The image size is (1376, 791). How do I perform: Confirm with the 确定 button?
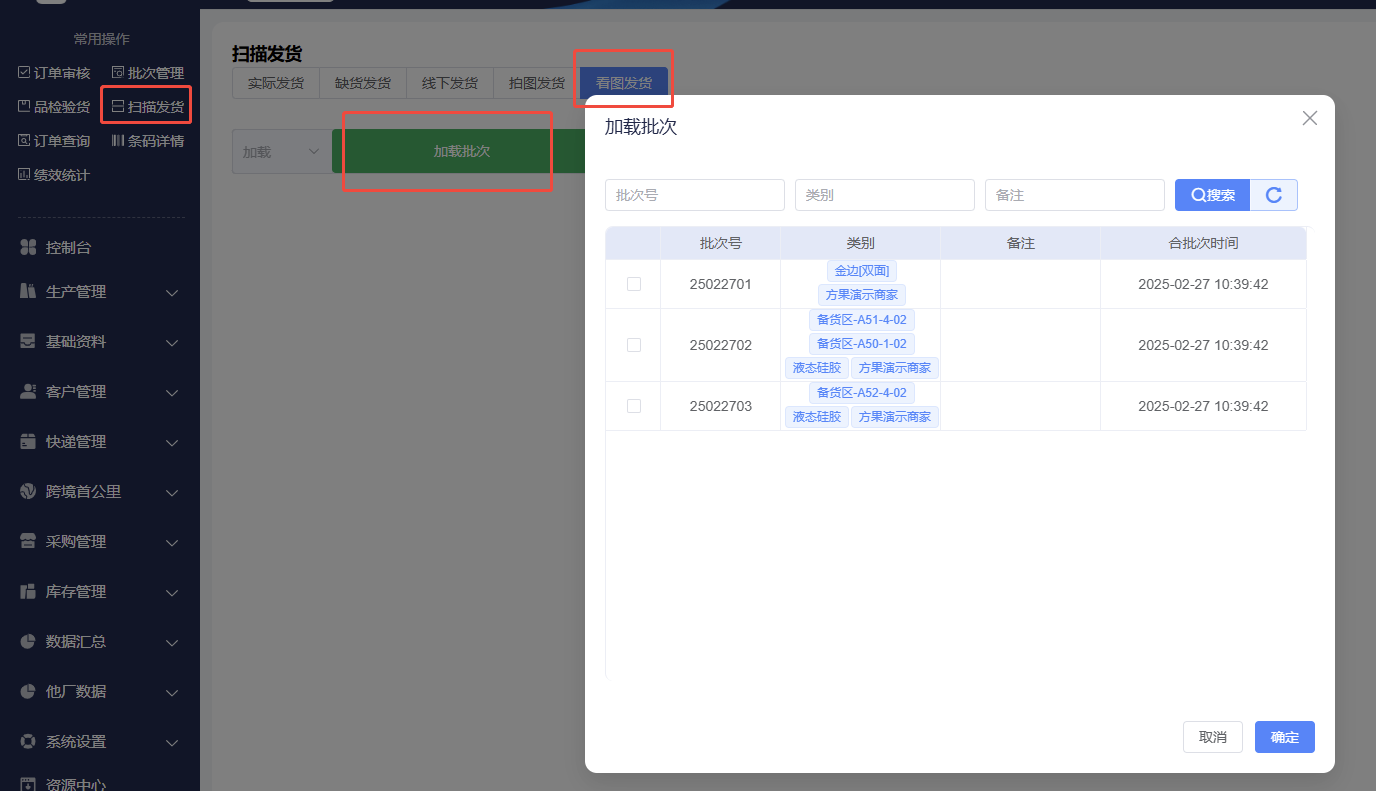(1285, 737)
